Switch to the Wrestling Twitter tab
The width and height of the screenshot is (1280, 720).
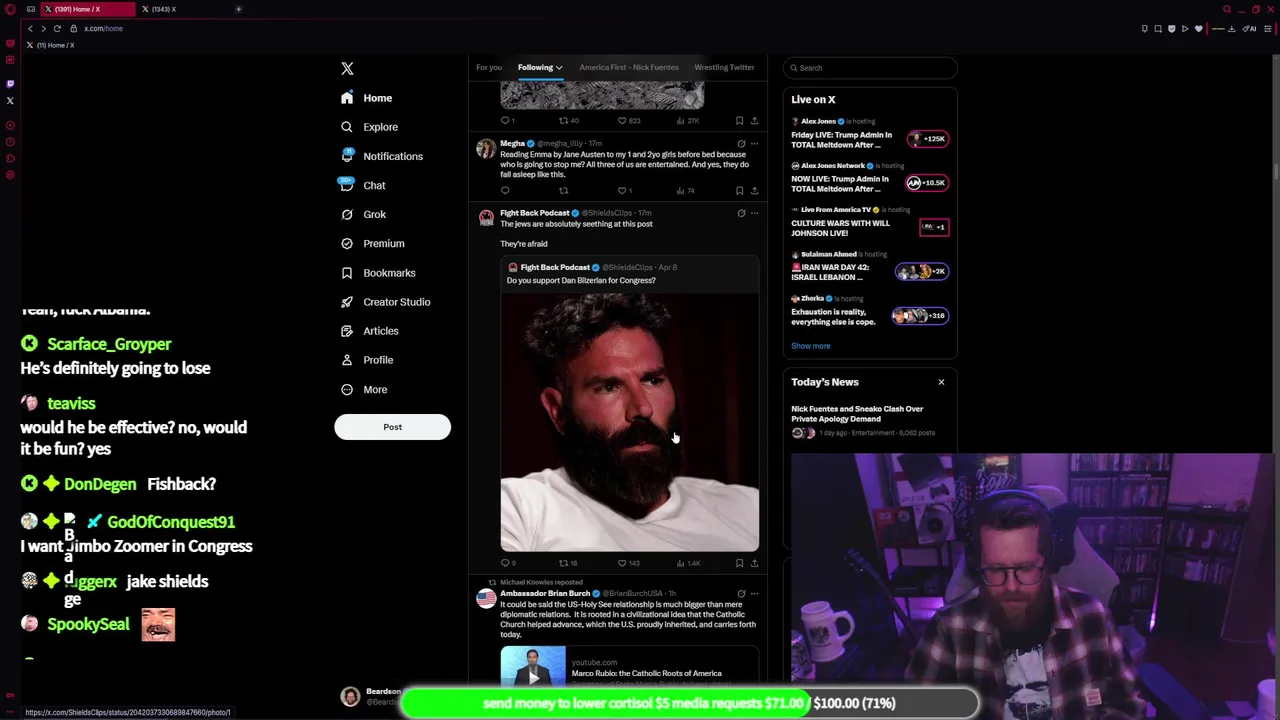[x=724, y=67]
